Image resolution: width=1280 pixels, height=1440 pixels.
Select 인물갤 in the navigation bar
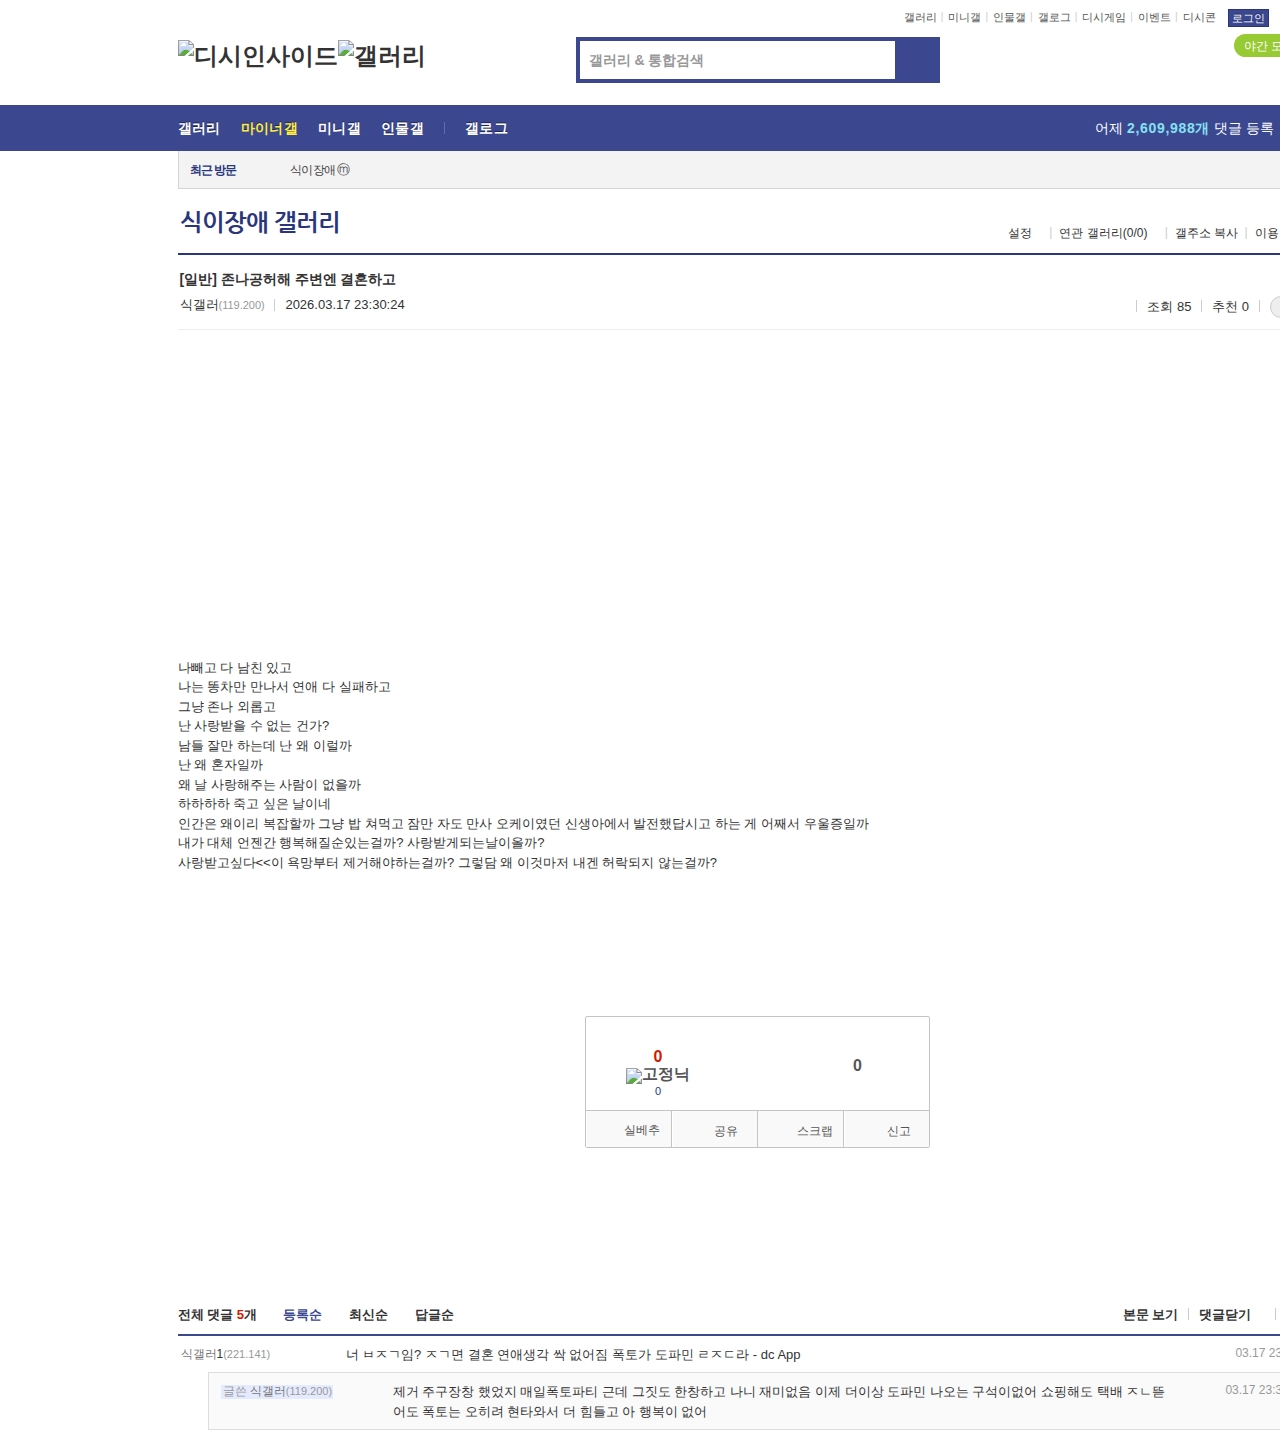point(402,129)
